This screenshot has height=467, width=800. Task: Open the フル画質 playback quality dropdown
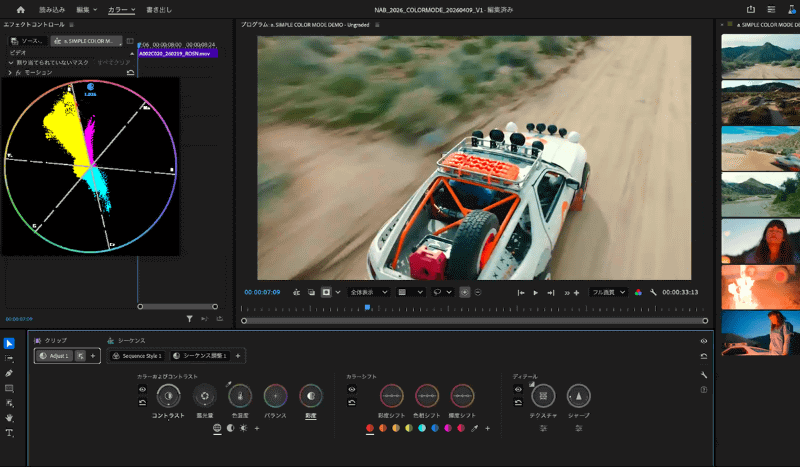pyautogui.click(x=608, y=292)
